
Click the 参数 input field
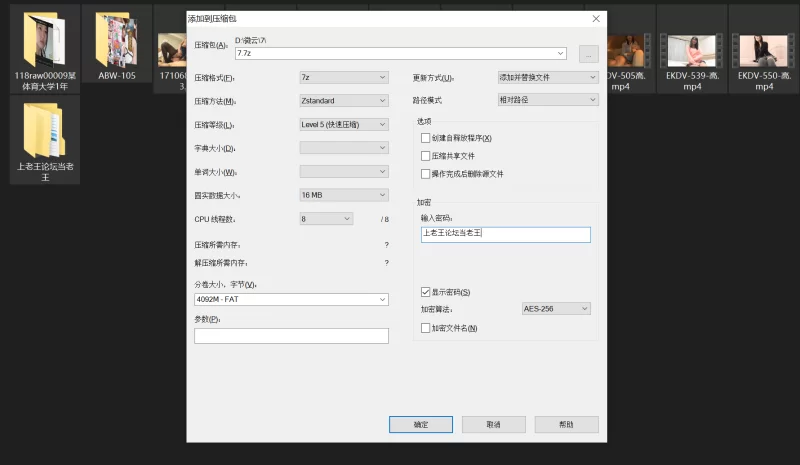[291, 336]
